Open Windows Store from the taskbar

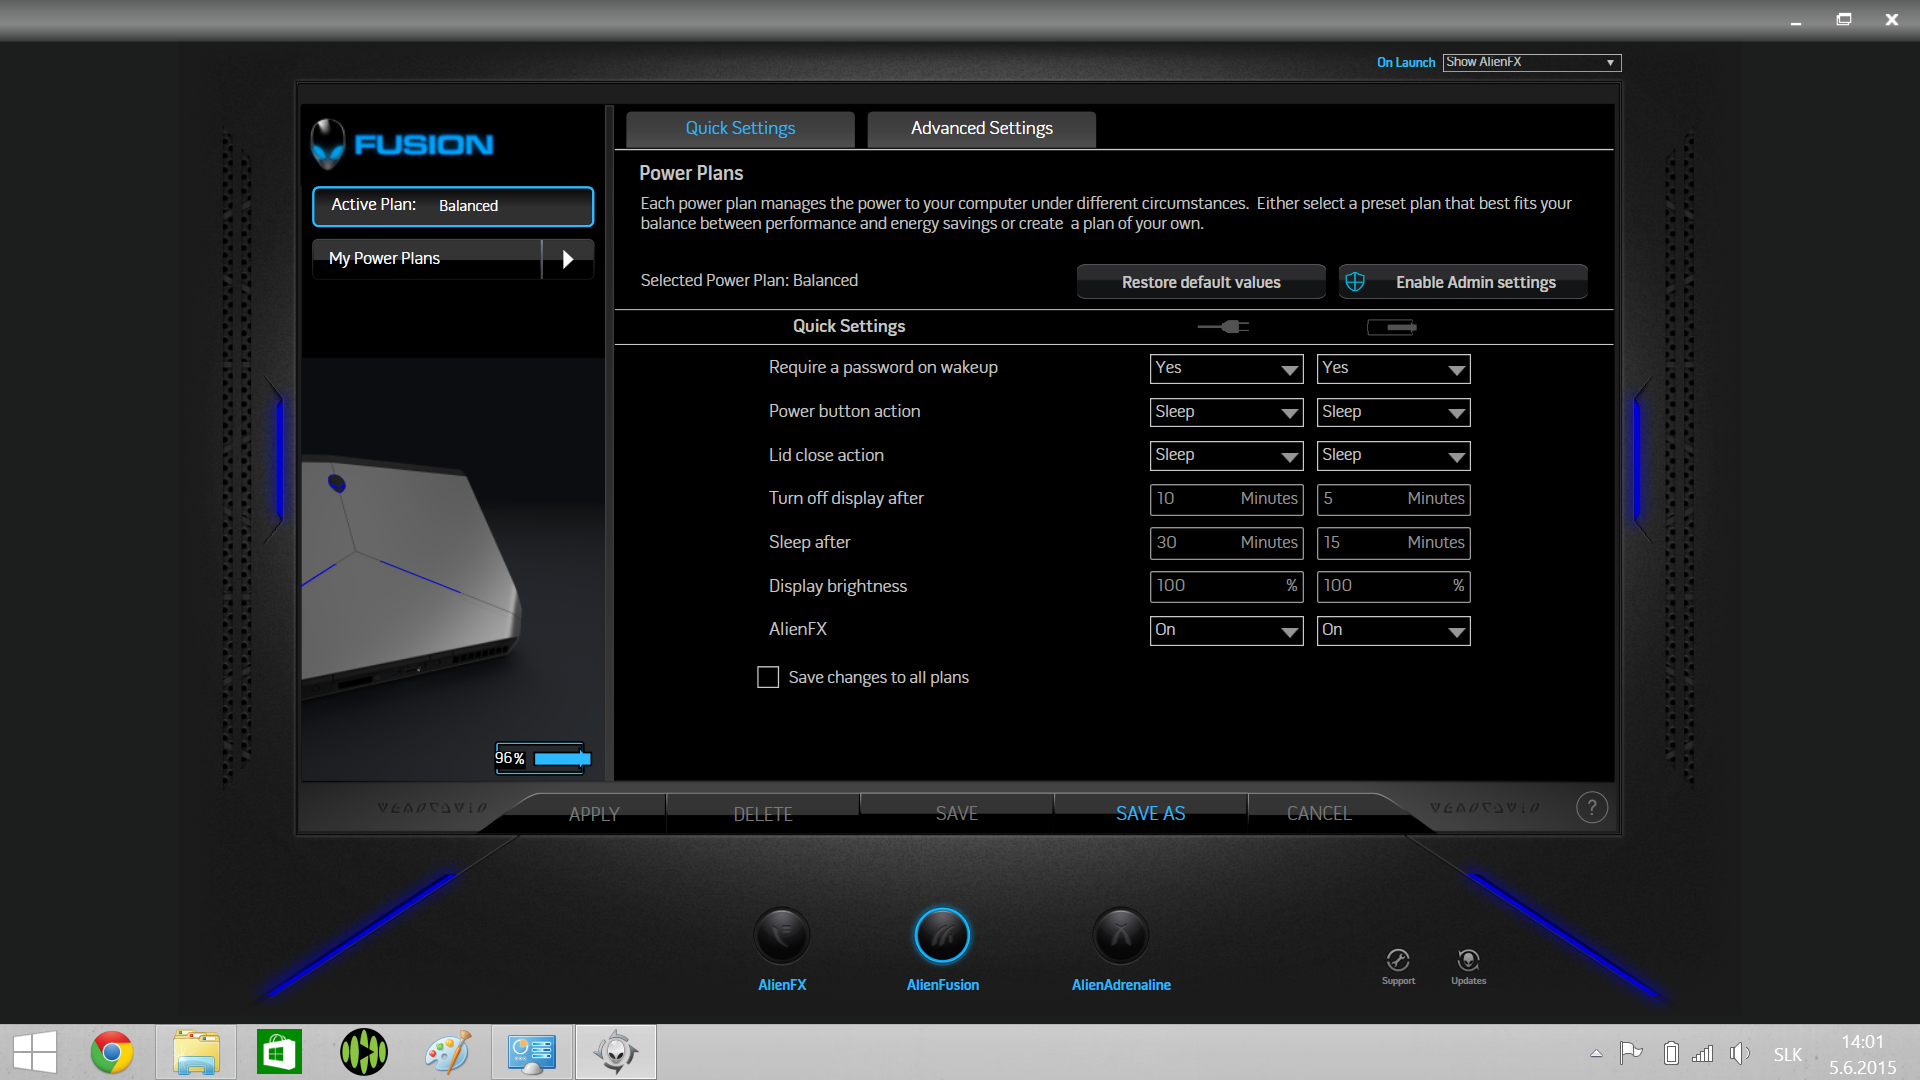[279, 1052]
